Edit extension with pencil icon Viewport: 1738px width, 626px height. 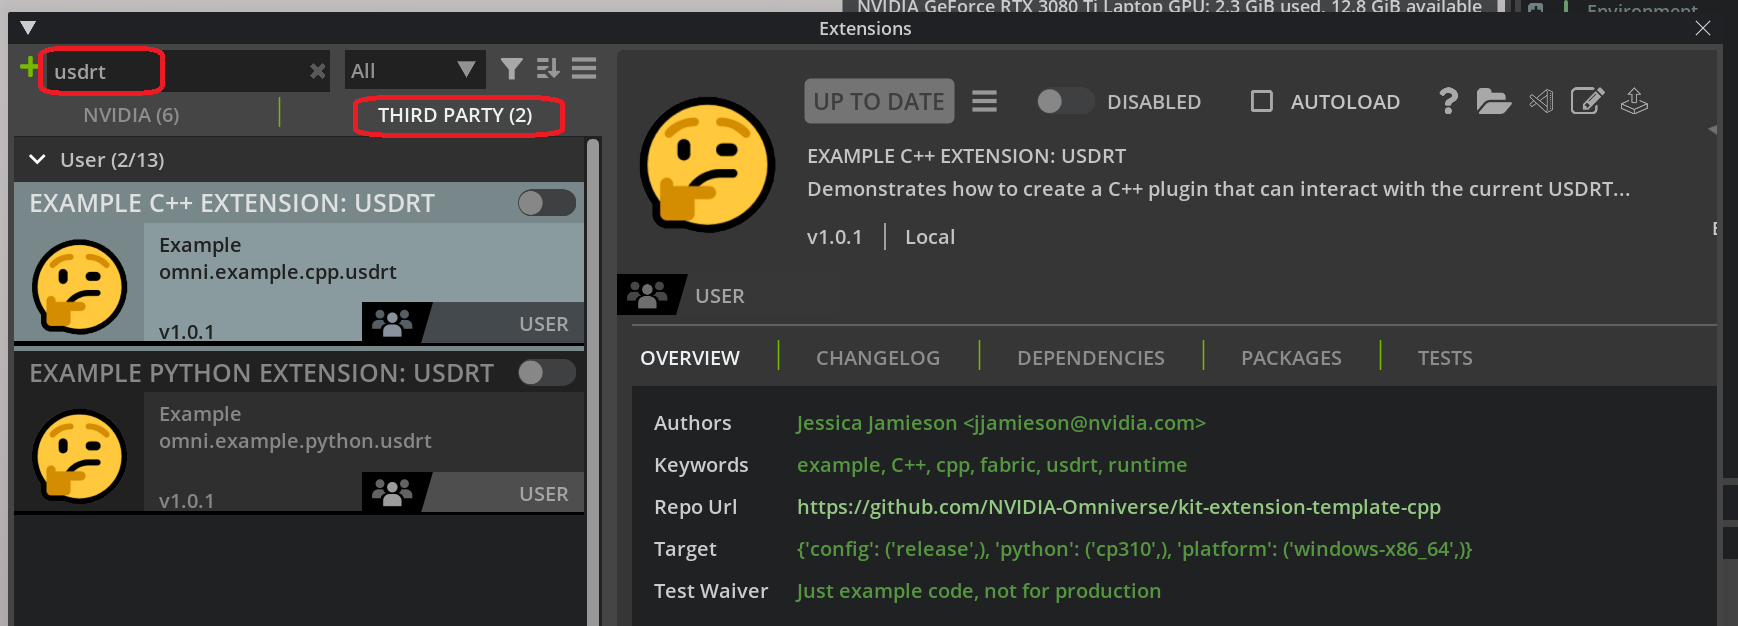(1587, 101)
